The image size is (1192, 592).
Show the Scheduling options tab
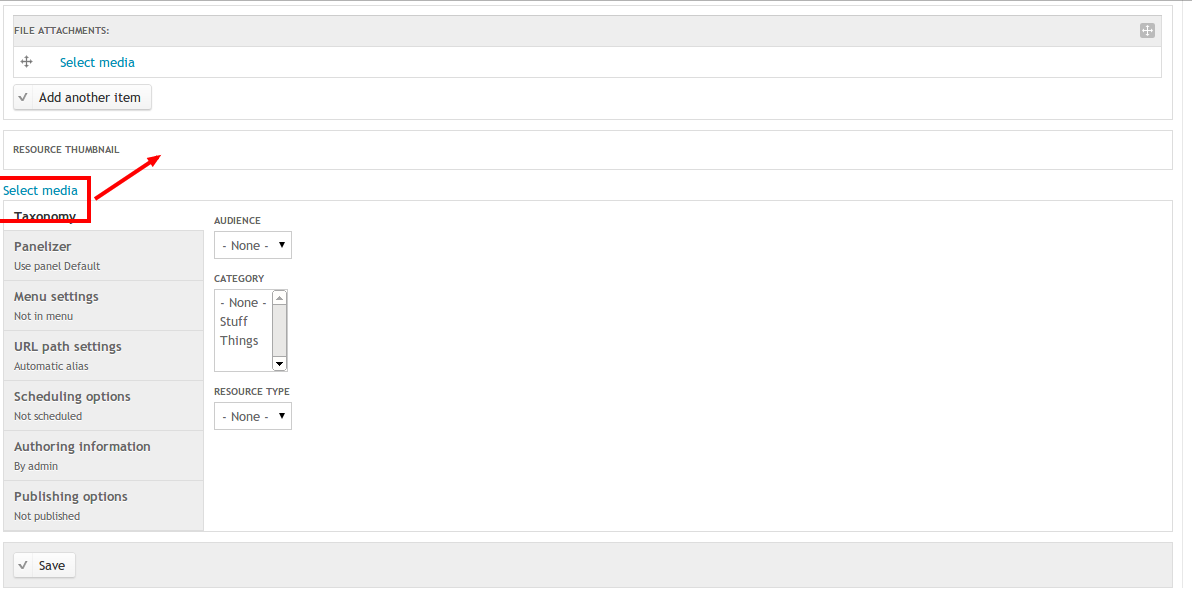pyautogui.click(x=103, y=406)
